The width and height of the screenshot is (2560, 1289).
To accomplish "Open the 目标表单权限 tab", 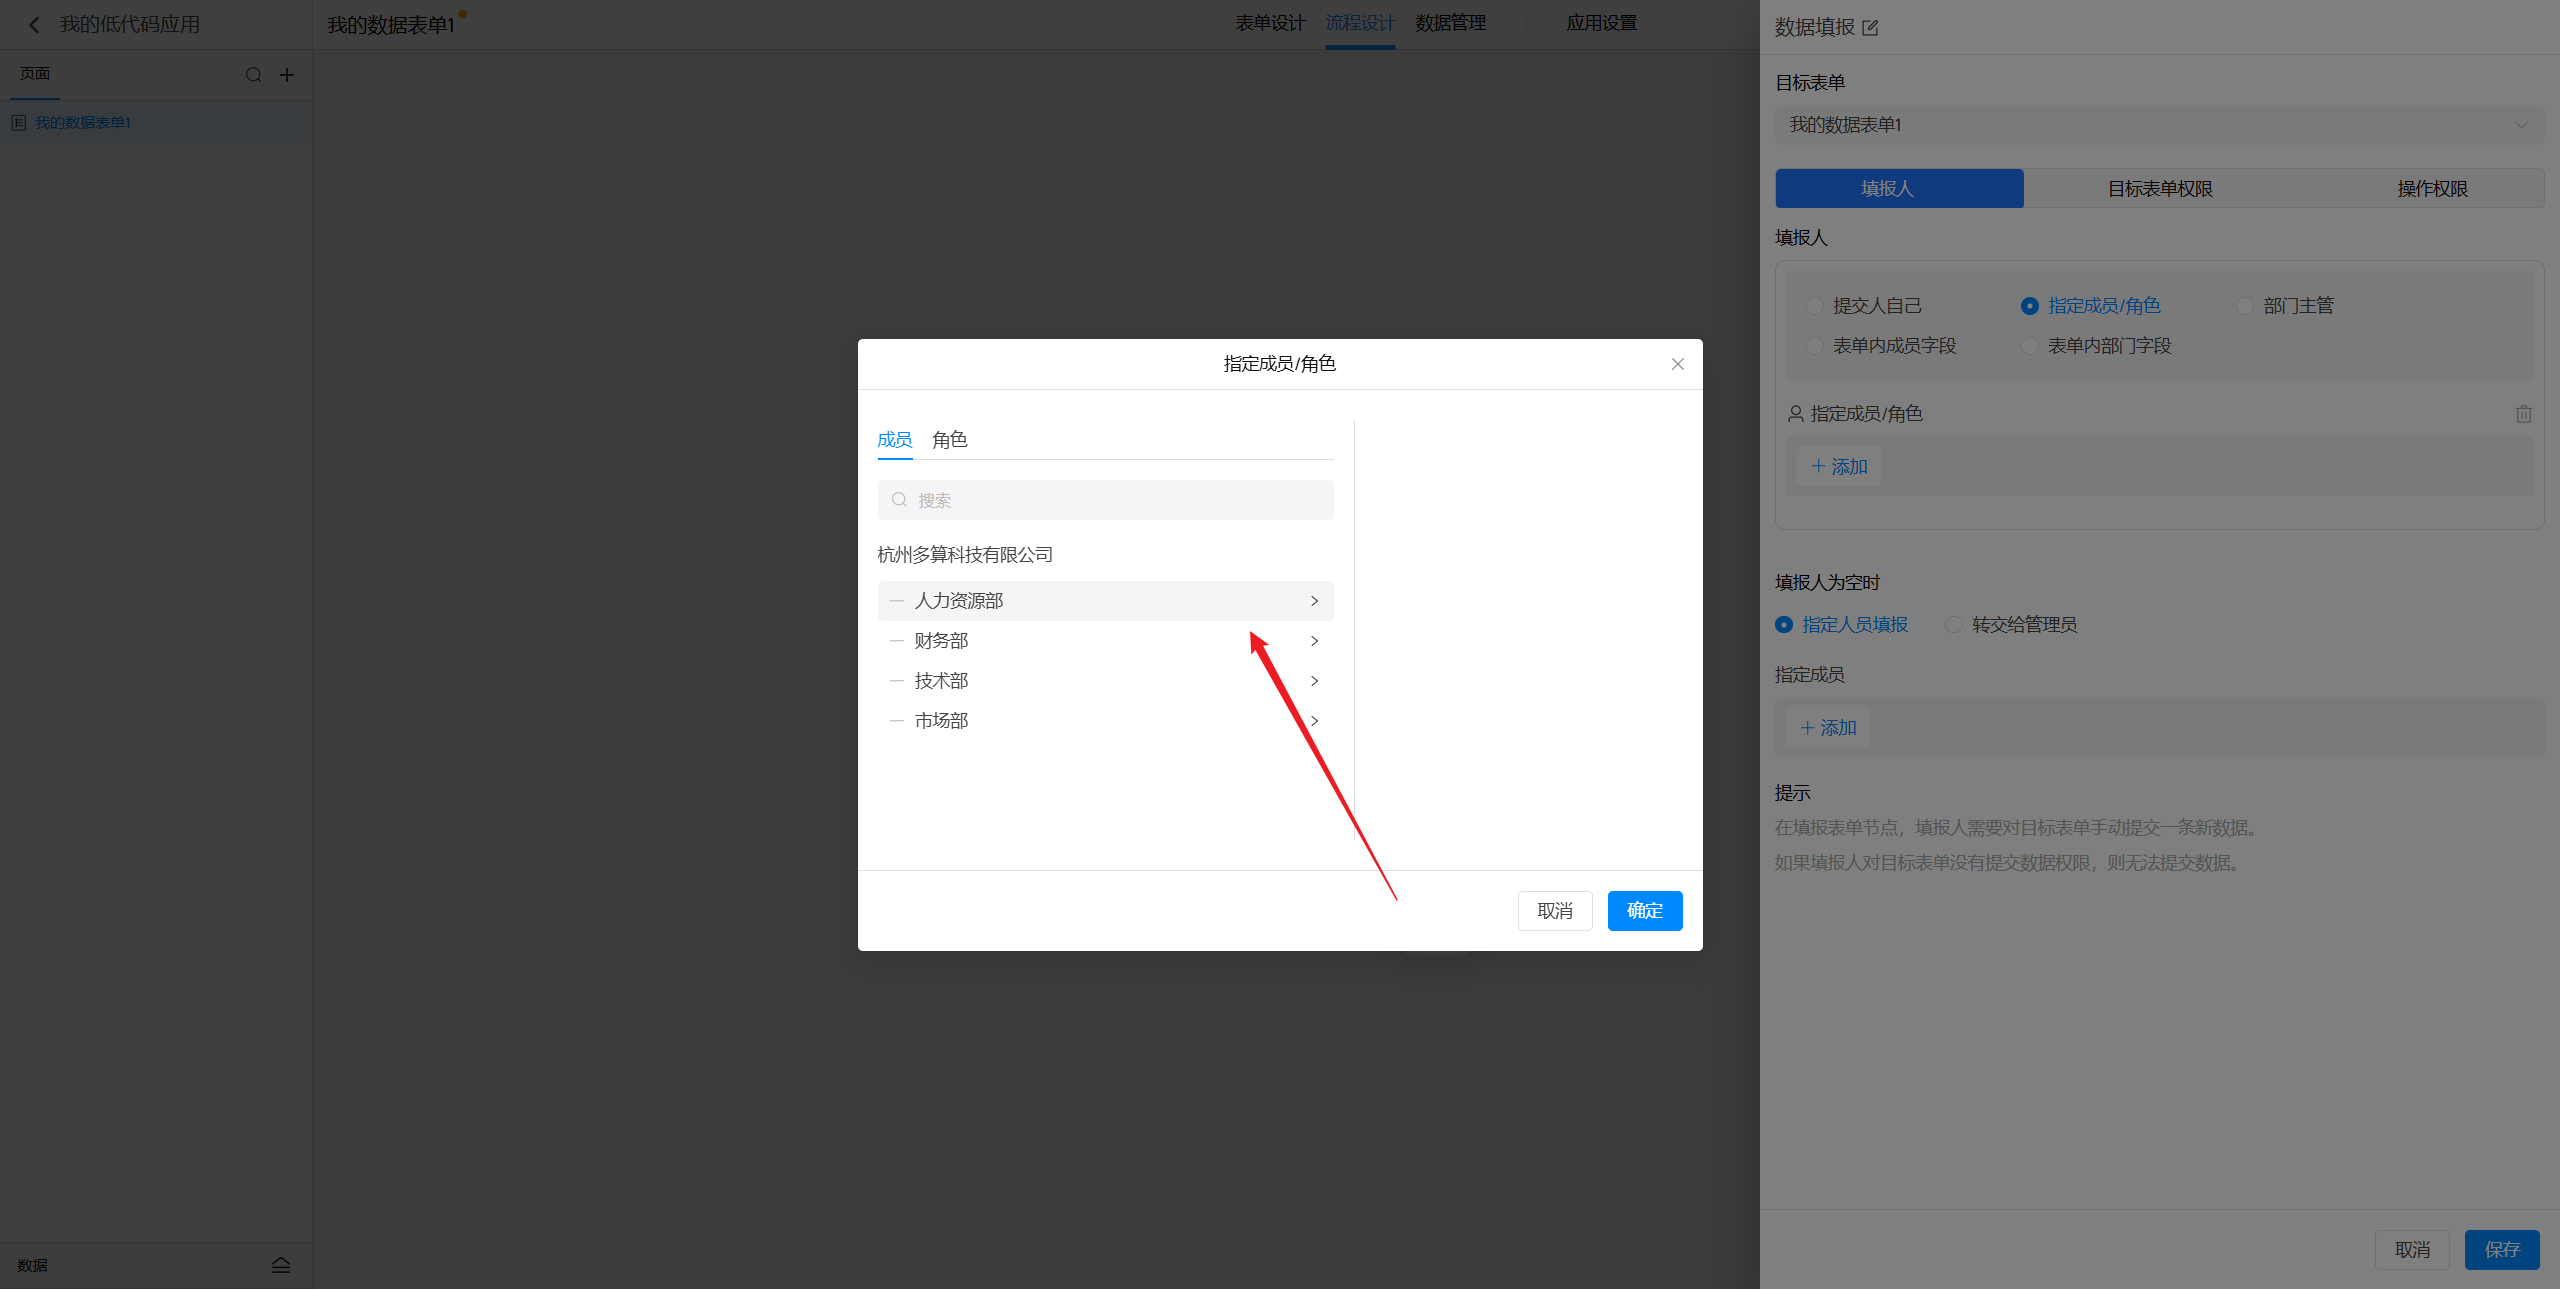I will pos(2159,189).
